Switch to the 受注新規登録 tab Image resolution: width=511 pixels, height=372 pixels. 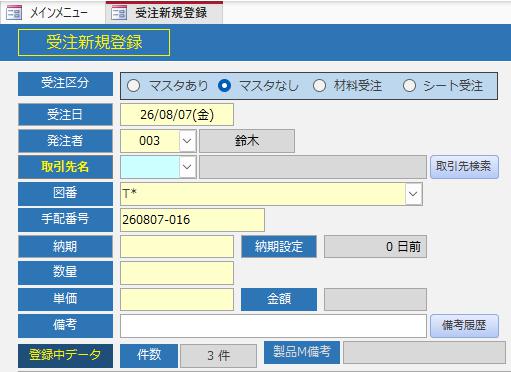tap(164, 13)
